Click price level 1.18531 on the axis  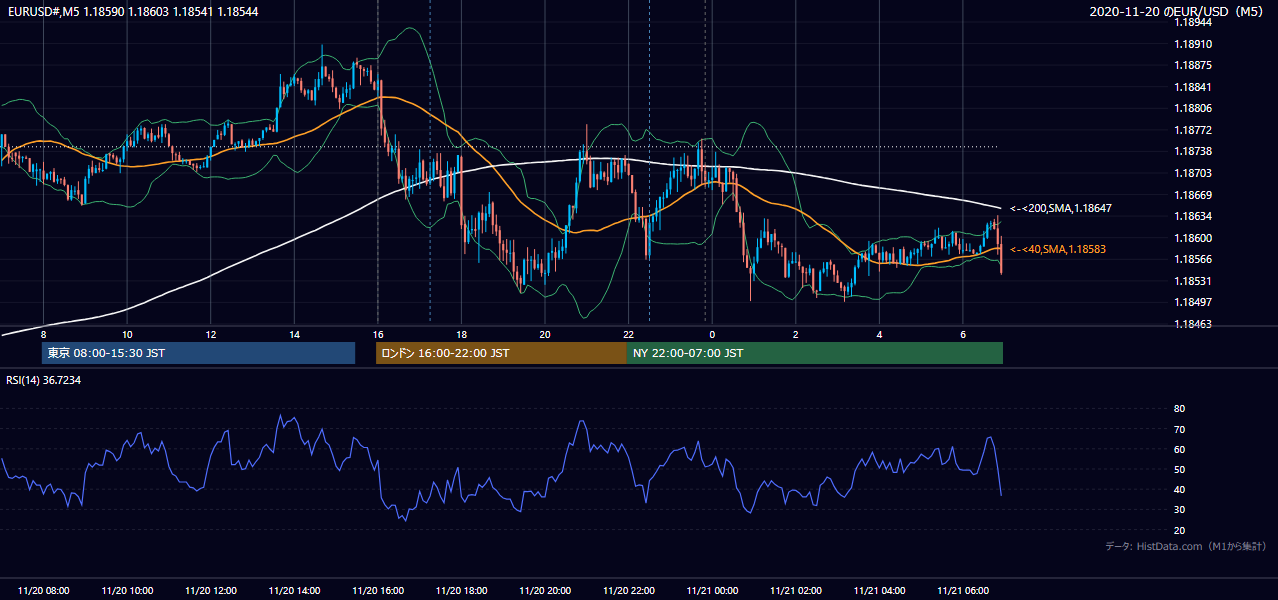coord(1194,281)
